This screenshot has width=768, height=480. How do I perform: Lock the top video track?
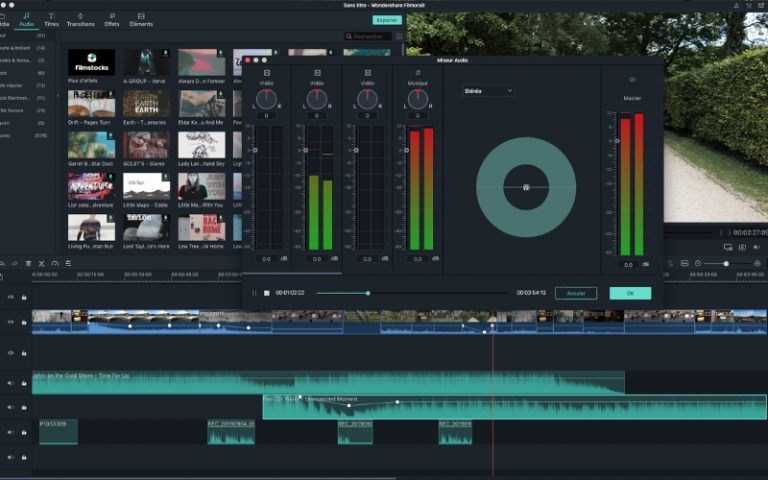coord(24,297)
